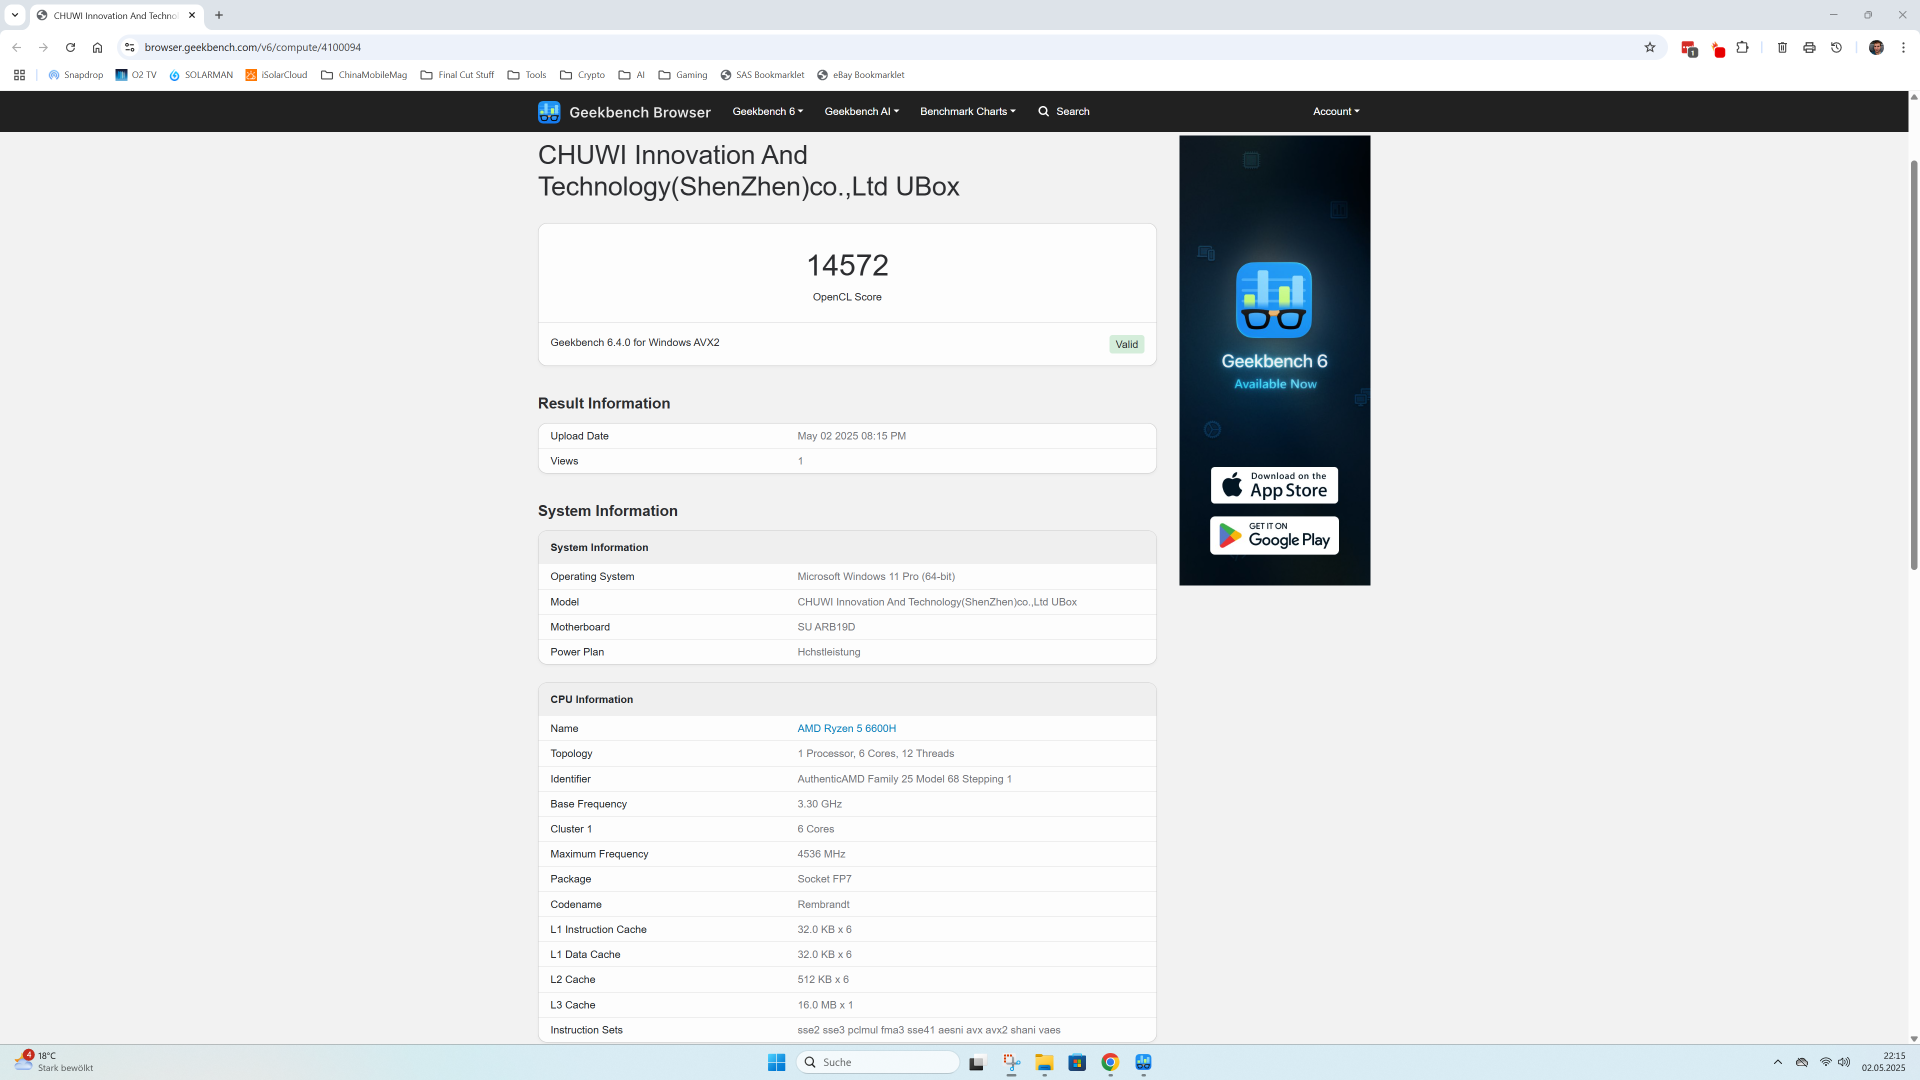Click the eBay Bookmarklet bookmark
1920x1080 pixels.
[x=861, y=75]
